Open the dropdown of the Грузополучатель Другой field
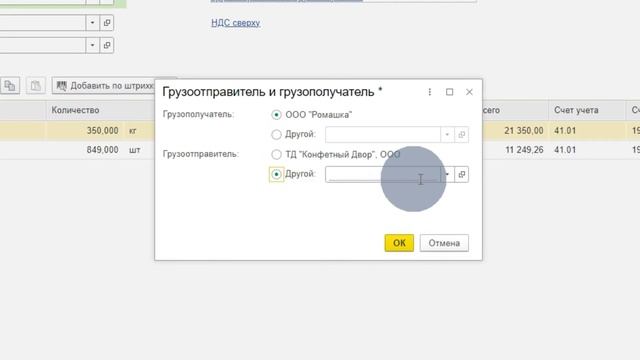 [447, 135]
